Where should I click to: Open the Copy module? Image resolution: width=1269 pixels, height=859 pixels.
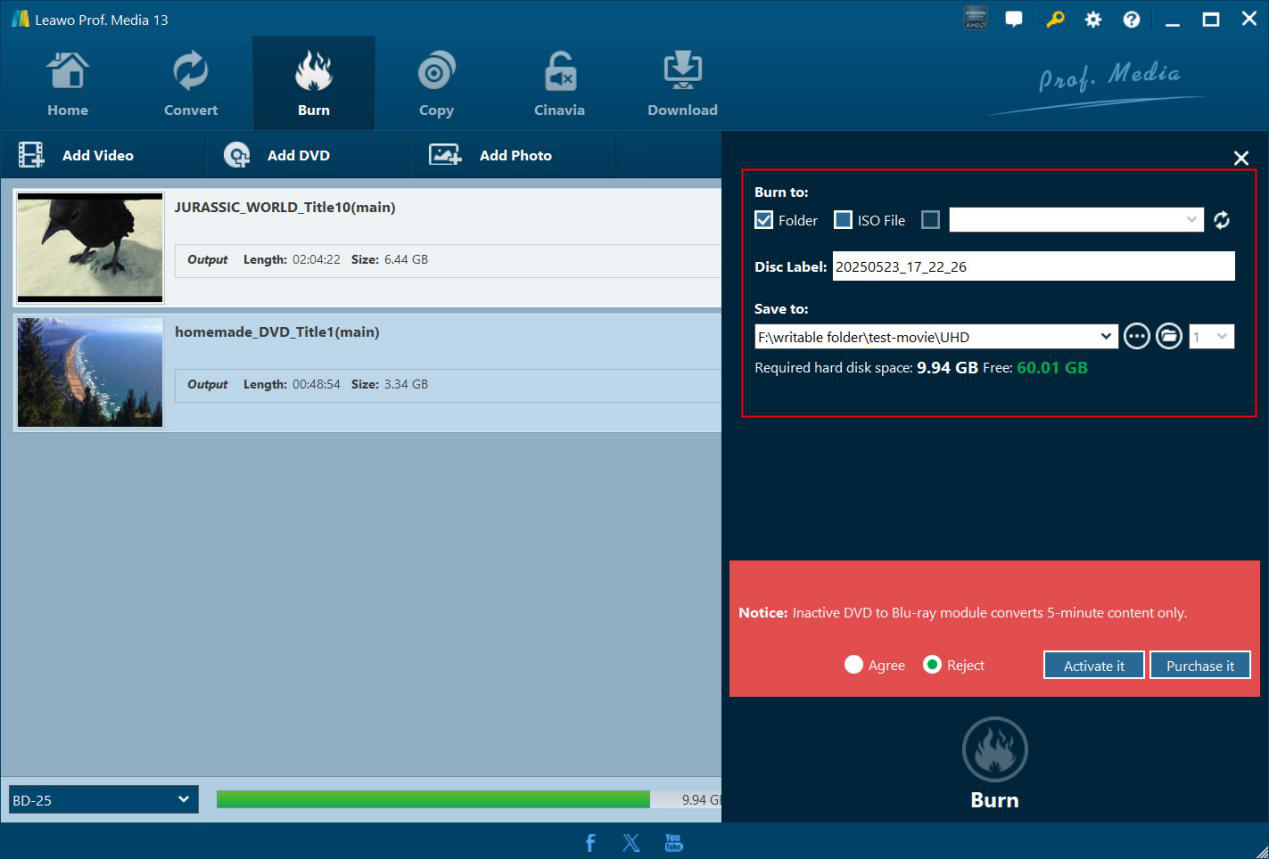(436, 84)
